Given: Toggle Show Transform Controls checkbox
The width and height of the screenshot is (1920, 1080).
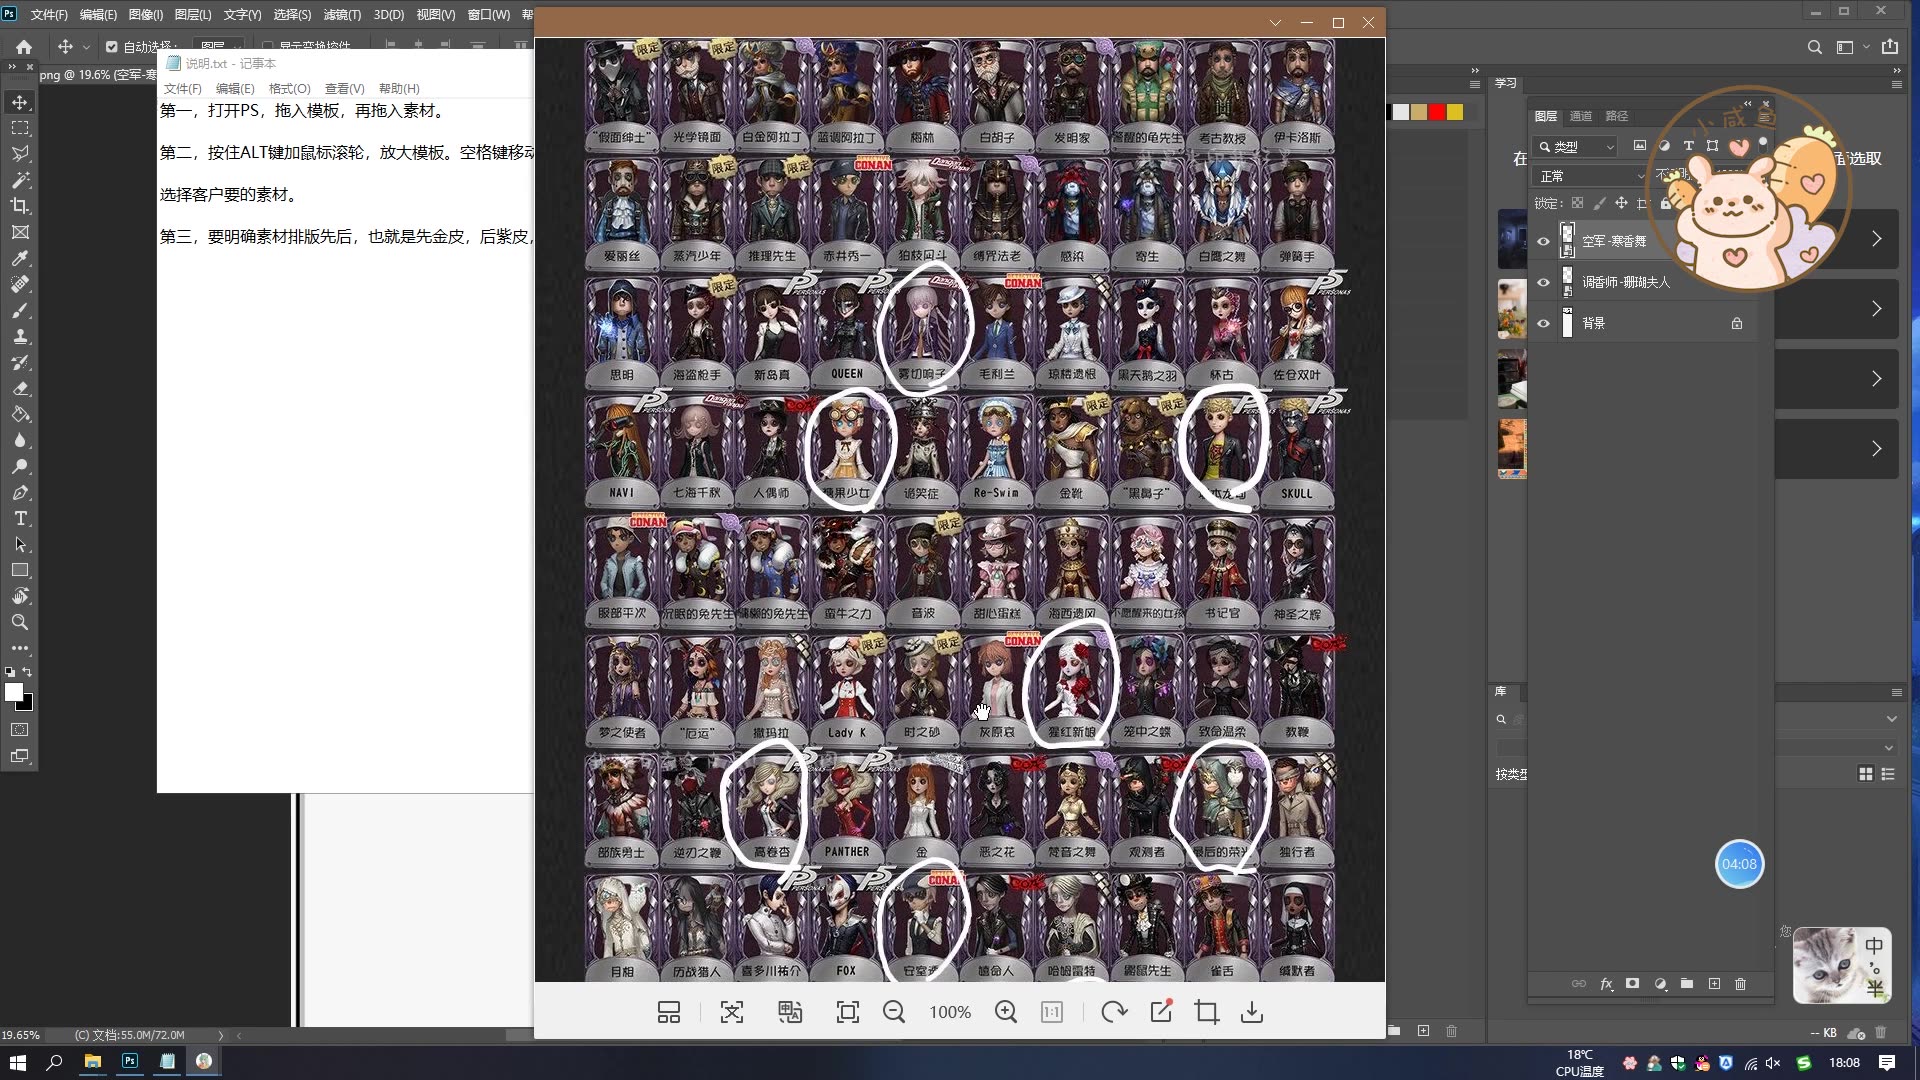Looking at the screenshot, I should point(267,47).
